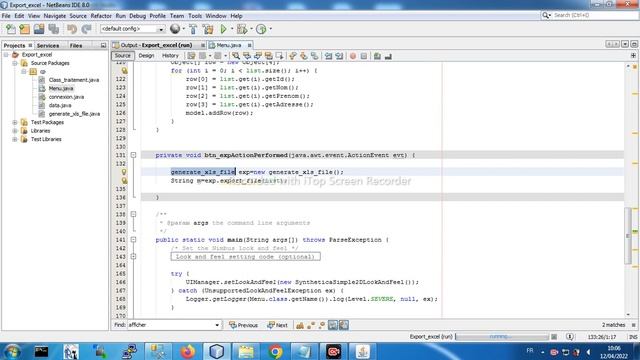
Task: Expand folded code block at line 143
Action: pyautogui.click(x=133, y=257)
